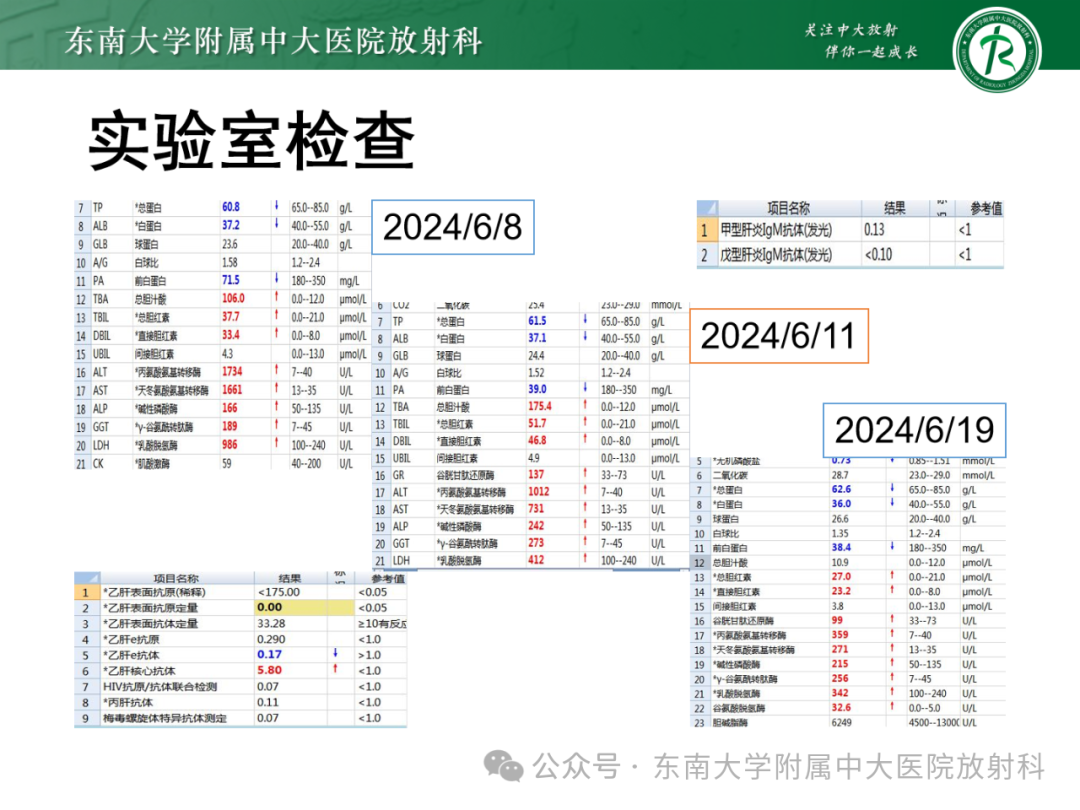Click the 甲型肝炎IgM抗体(发光) row label
Viewport: 1080px width, 810px height.
(x=776, y=230)
